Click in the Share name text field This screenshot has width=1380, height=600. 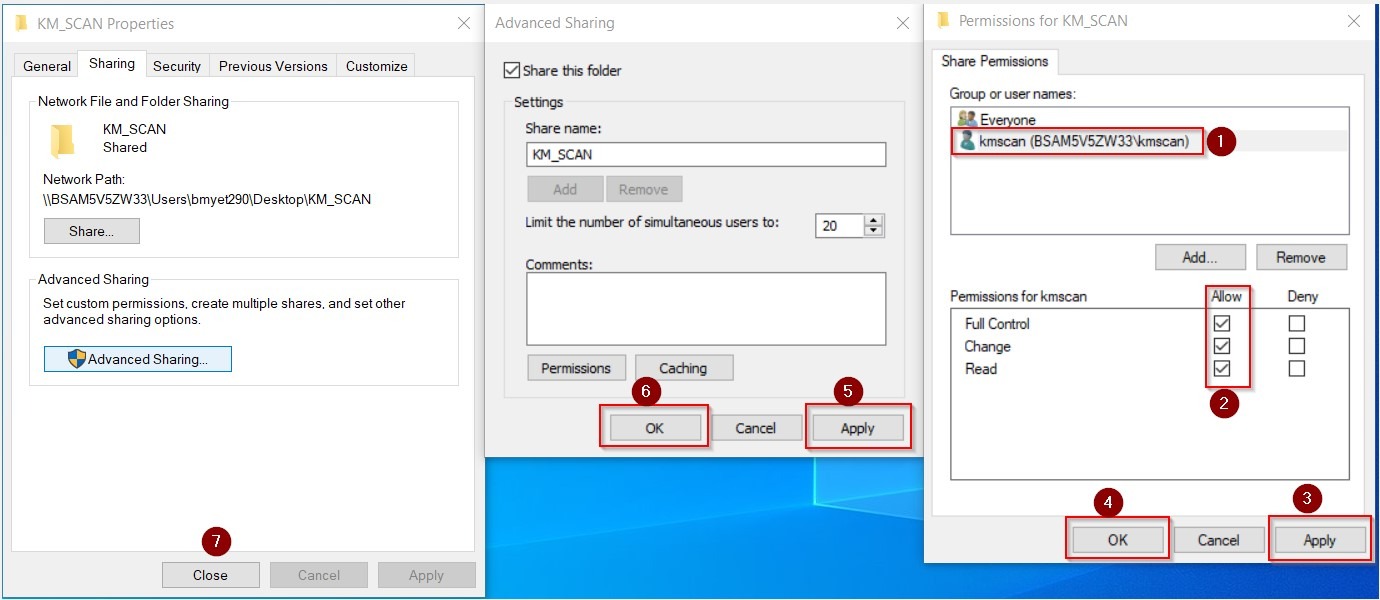tap(705, 154)
